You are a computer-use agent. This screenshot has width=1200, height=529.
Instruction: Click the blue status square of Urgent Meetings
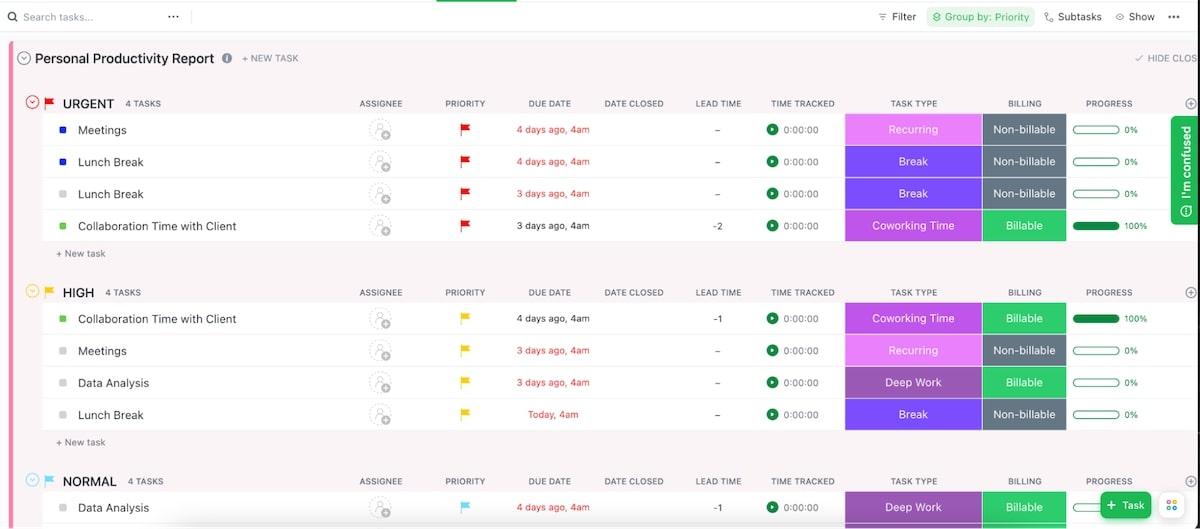point(63,130)
